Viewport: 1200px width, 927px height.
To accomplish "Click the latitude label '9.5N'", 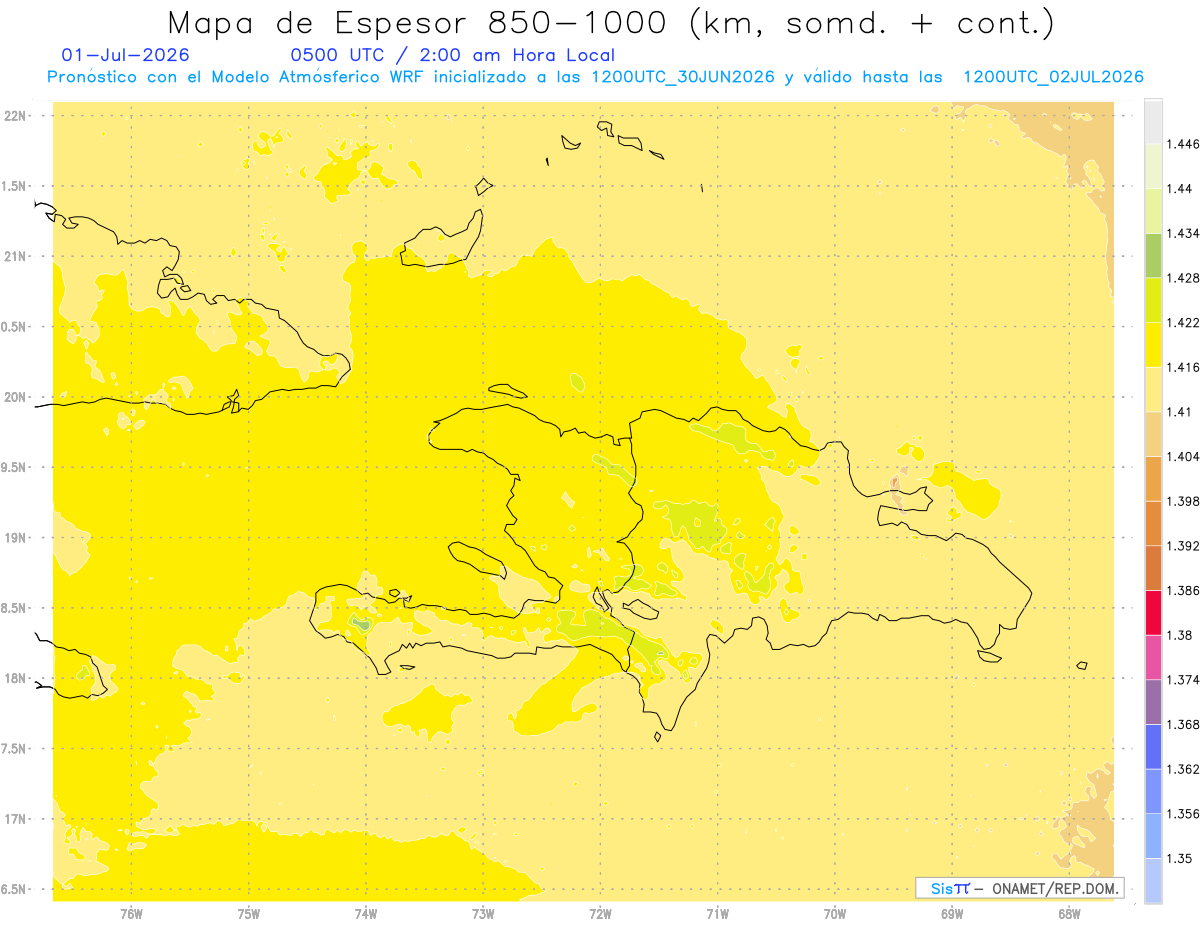I will (x=13, y=467).
